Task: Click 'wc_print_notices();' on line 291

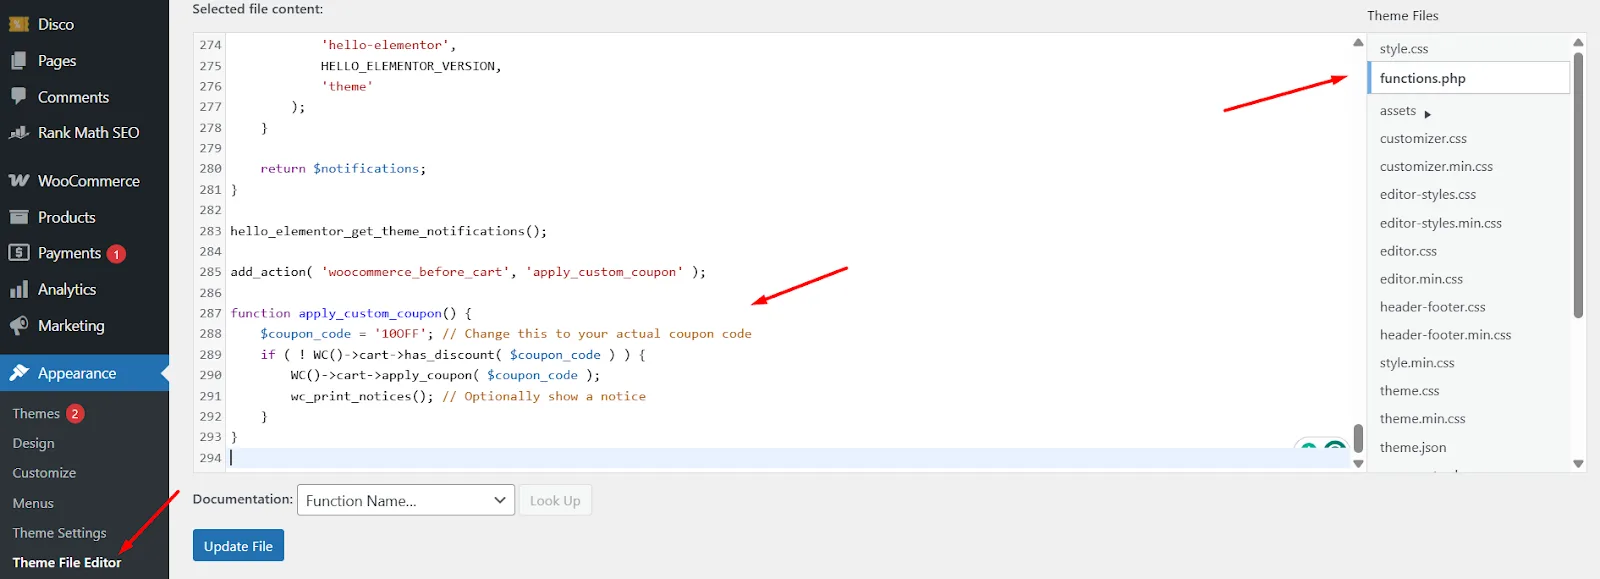Action: point(362,396)
